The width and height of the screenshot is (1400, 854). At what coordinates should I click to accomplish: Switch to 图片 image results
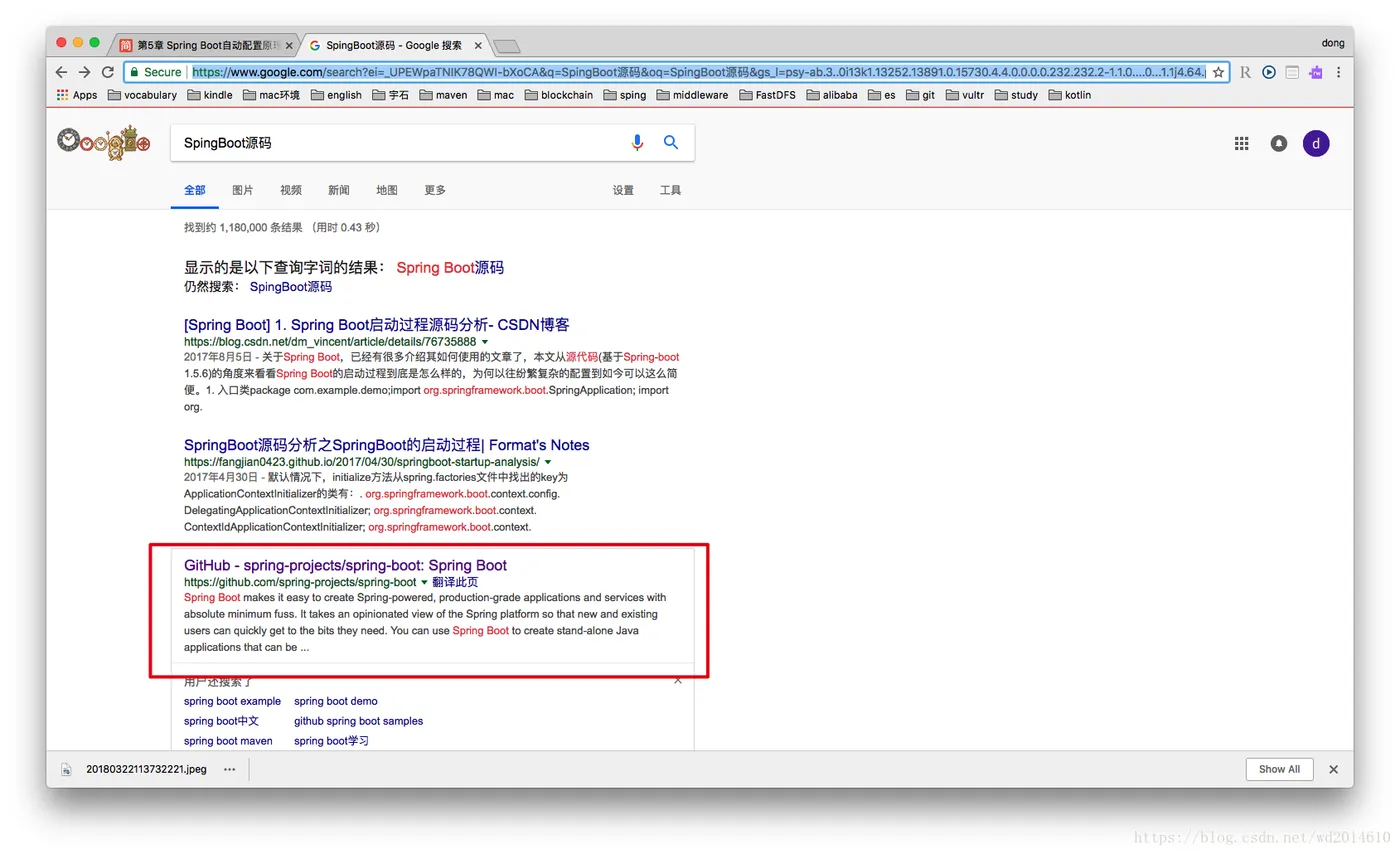pos(243,190)
